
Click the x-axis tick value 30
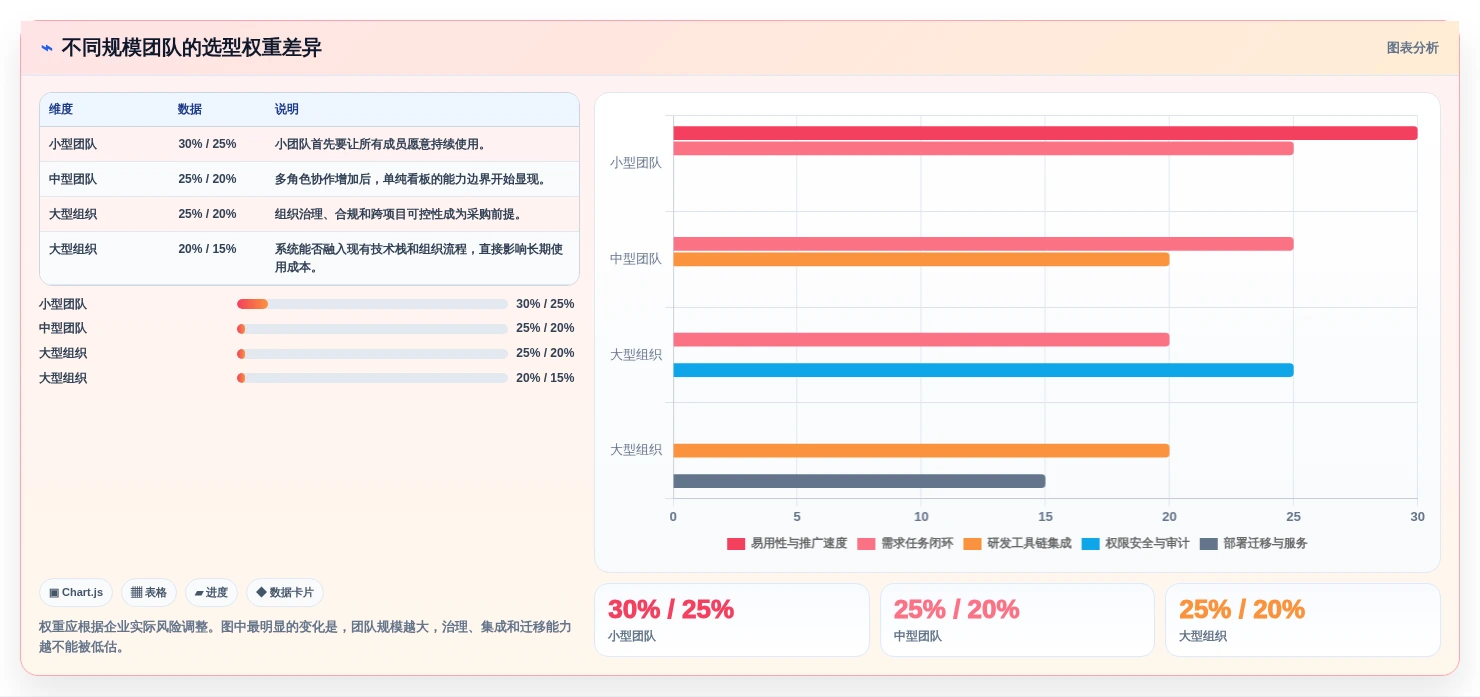(1417, 517)
